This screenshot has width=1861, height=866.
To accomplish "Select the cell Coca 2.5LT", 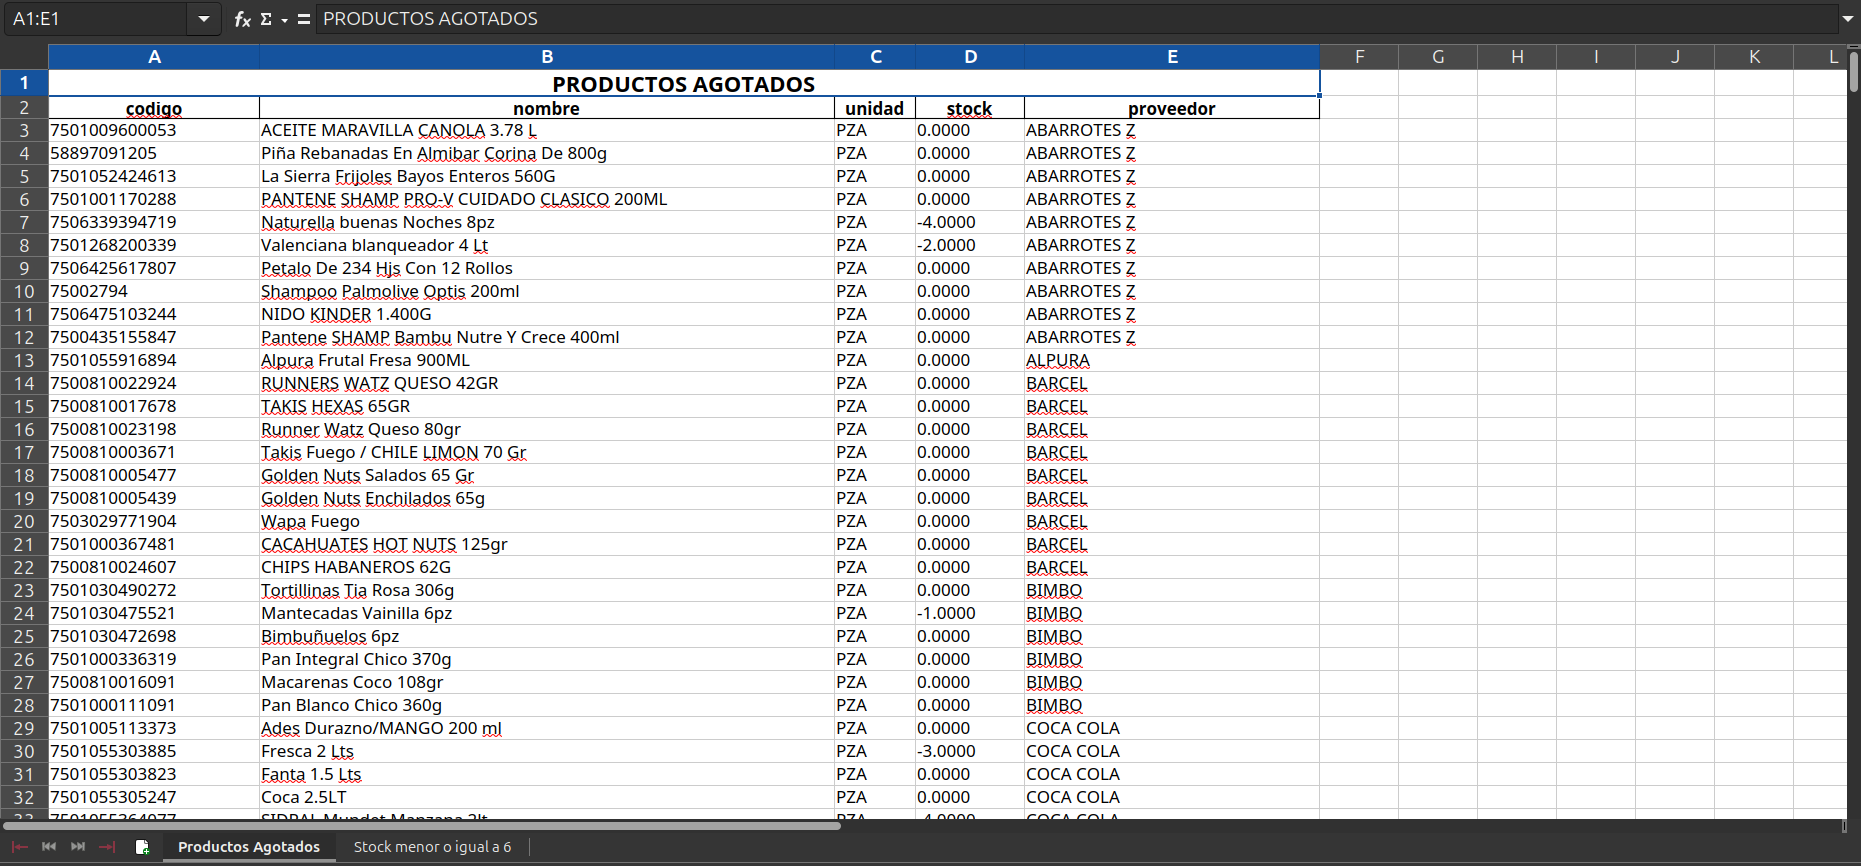I will pos(547,797).
